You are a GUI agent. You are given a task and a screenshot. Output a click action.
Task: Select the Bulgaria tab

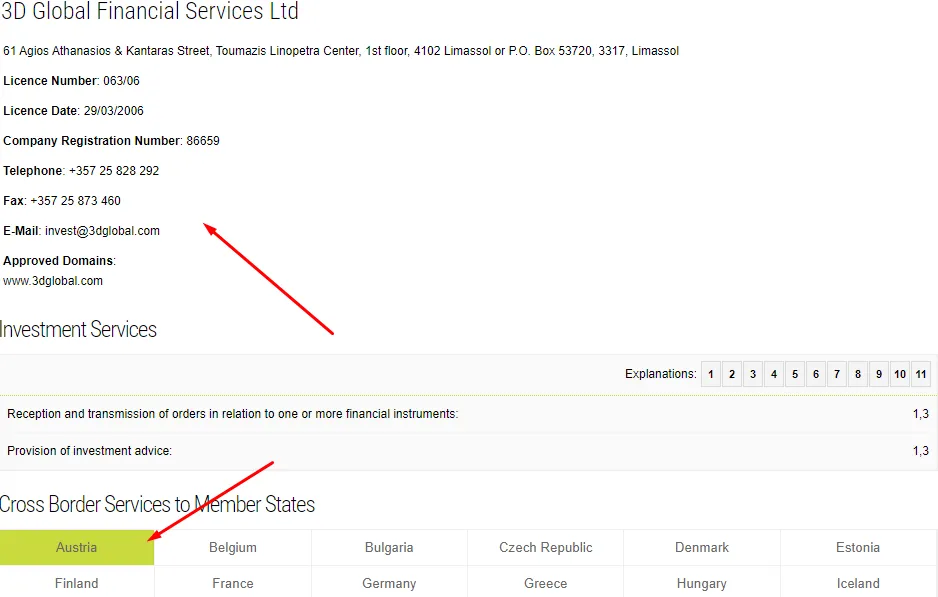(x=389, y=547)
